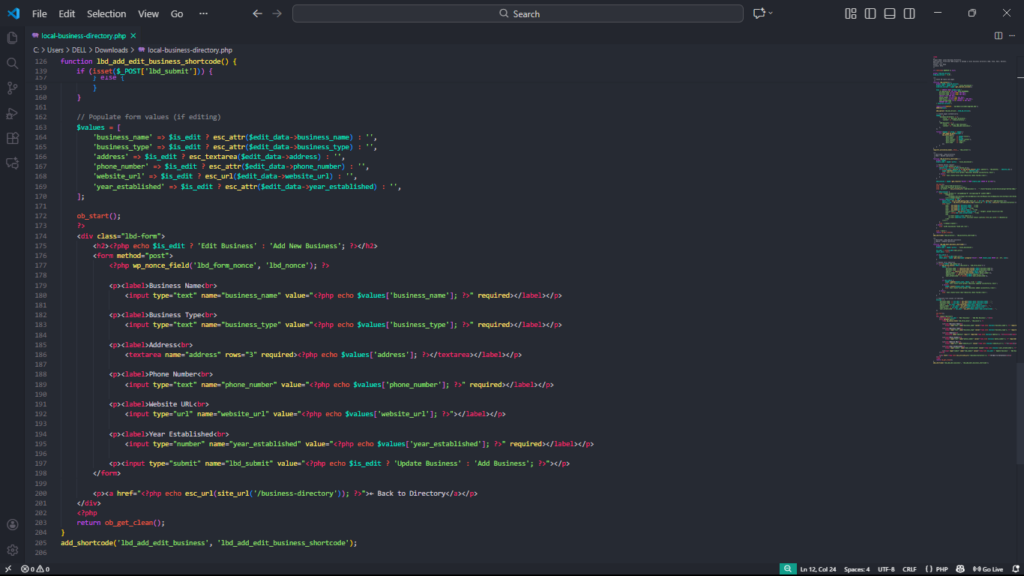1024x576 pixels.
Task: Open the Search view in activity bar
Action: tap(13, 63)
